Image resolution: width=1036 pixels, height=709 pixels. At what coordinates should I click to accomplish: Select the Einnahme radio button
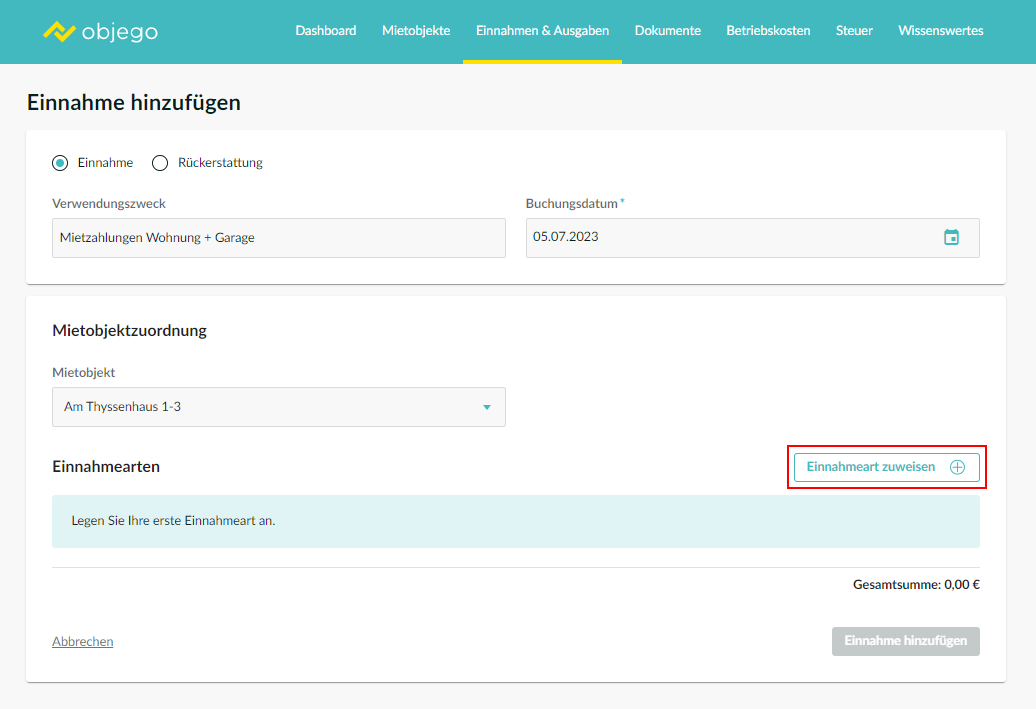coord(60,163)
